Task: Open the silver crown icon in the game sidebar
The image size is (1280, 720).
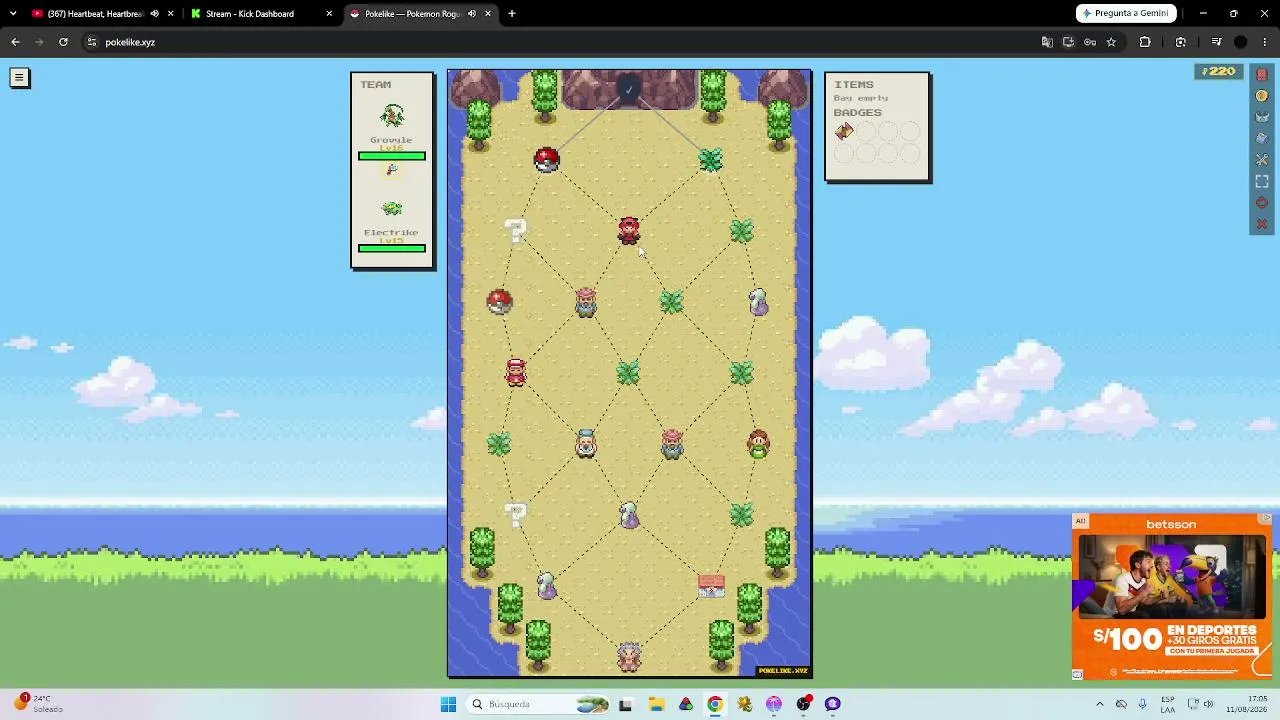Action: click(x=1262, y=117)
